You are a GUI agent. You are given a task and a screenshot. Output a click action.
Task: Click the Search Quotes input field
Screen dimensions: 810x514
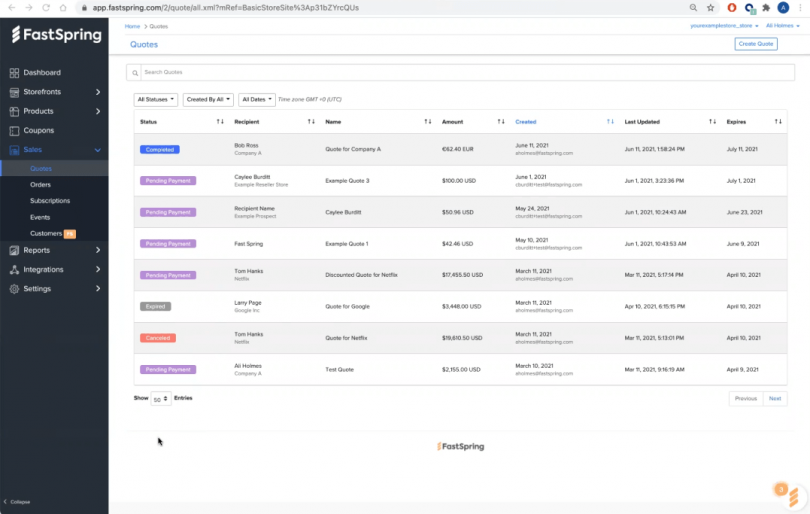468,72
